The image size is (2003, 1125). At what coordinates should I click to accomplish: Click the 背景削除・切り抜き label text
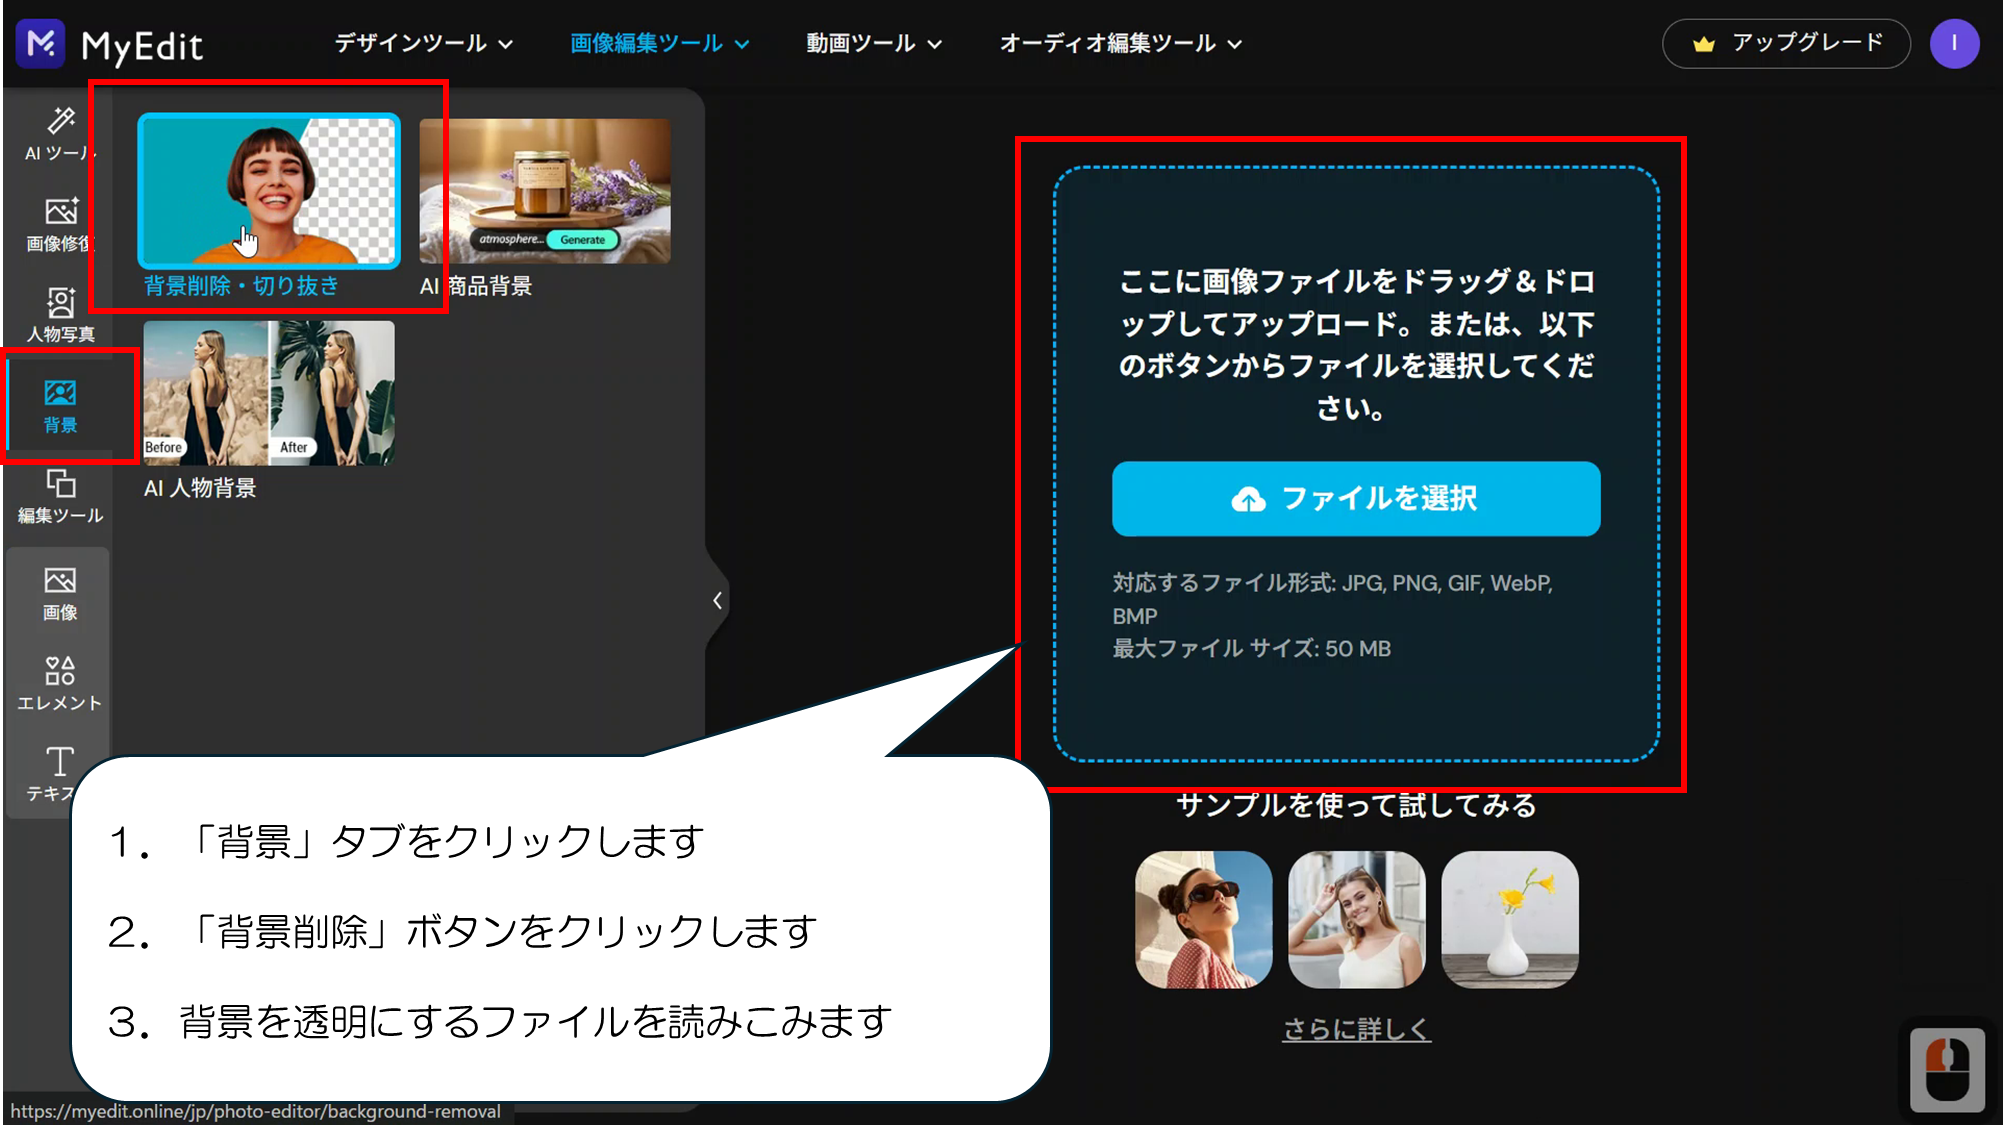(x=241, y=286)
